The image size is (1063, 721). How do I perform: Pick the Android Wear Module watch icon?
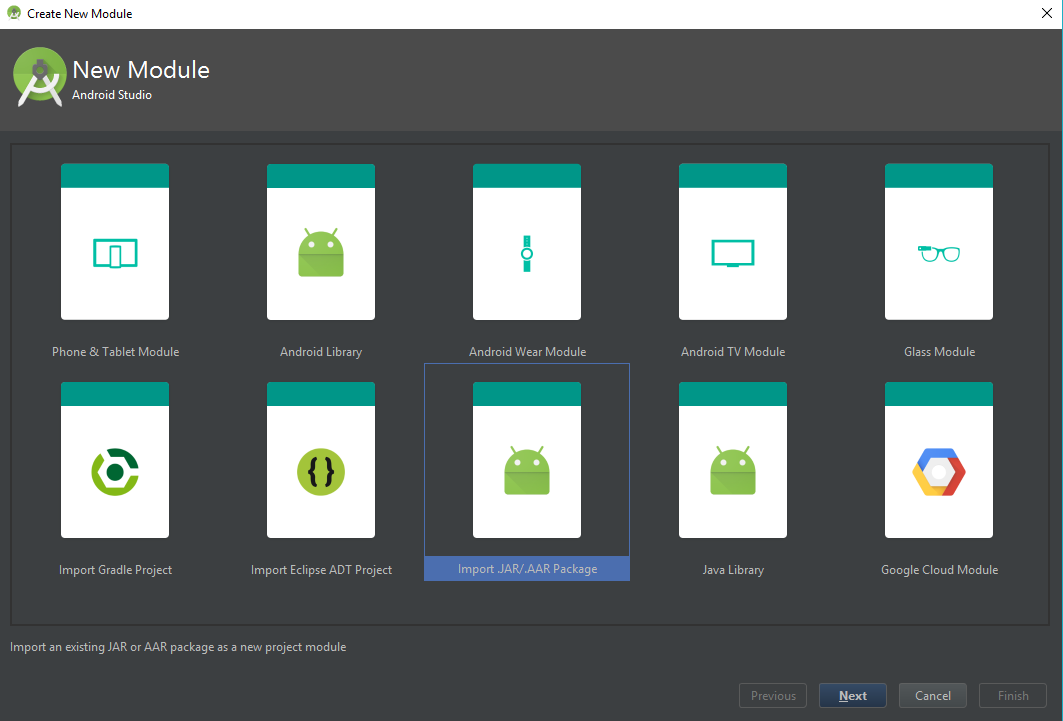[x=527, y=253]
